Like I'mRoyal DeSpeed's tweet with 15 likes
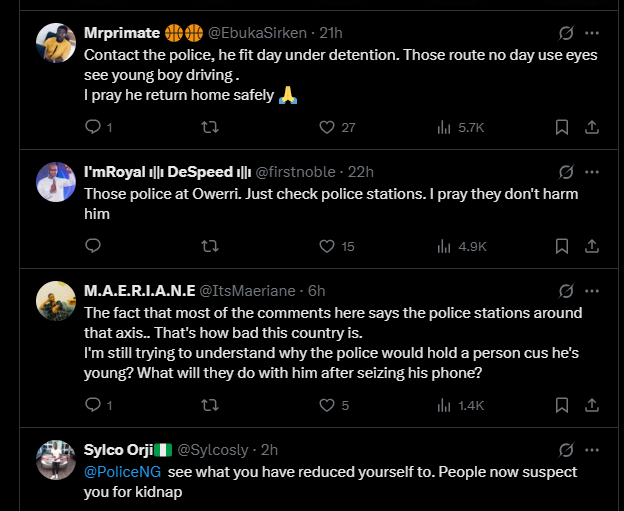624x511 pixels. [x=326, y=246]
